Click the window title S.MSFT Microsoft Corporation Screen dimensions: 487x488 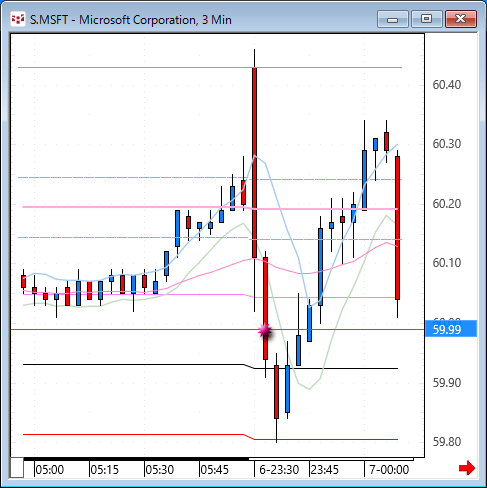pos(130,20)
